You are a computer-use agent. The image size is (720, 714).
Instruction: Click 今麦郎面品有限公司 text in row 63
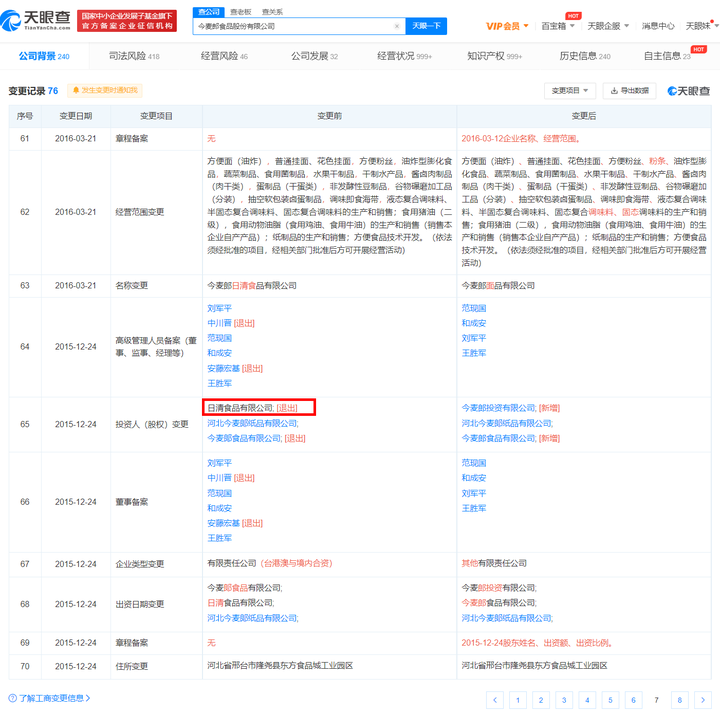coord(498,286)
